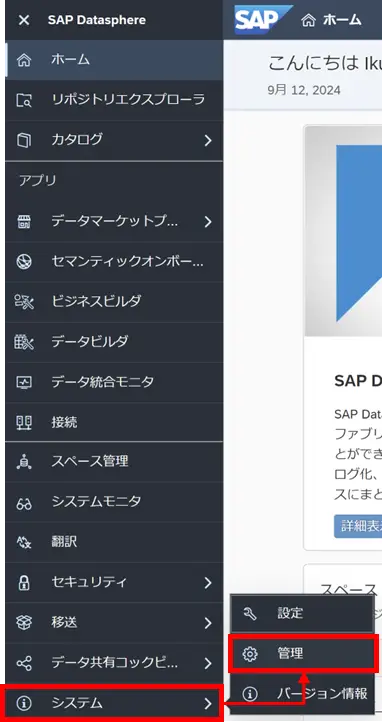Click the Security padlock icon

pyautogui.click(x=23, y=582)
